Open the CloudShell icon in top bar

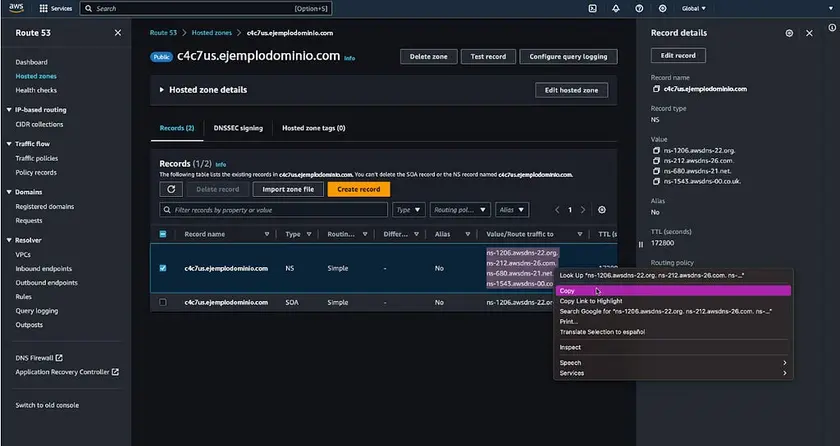point(592,9)
